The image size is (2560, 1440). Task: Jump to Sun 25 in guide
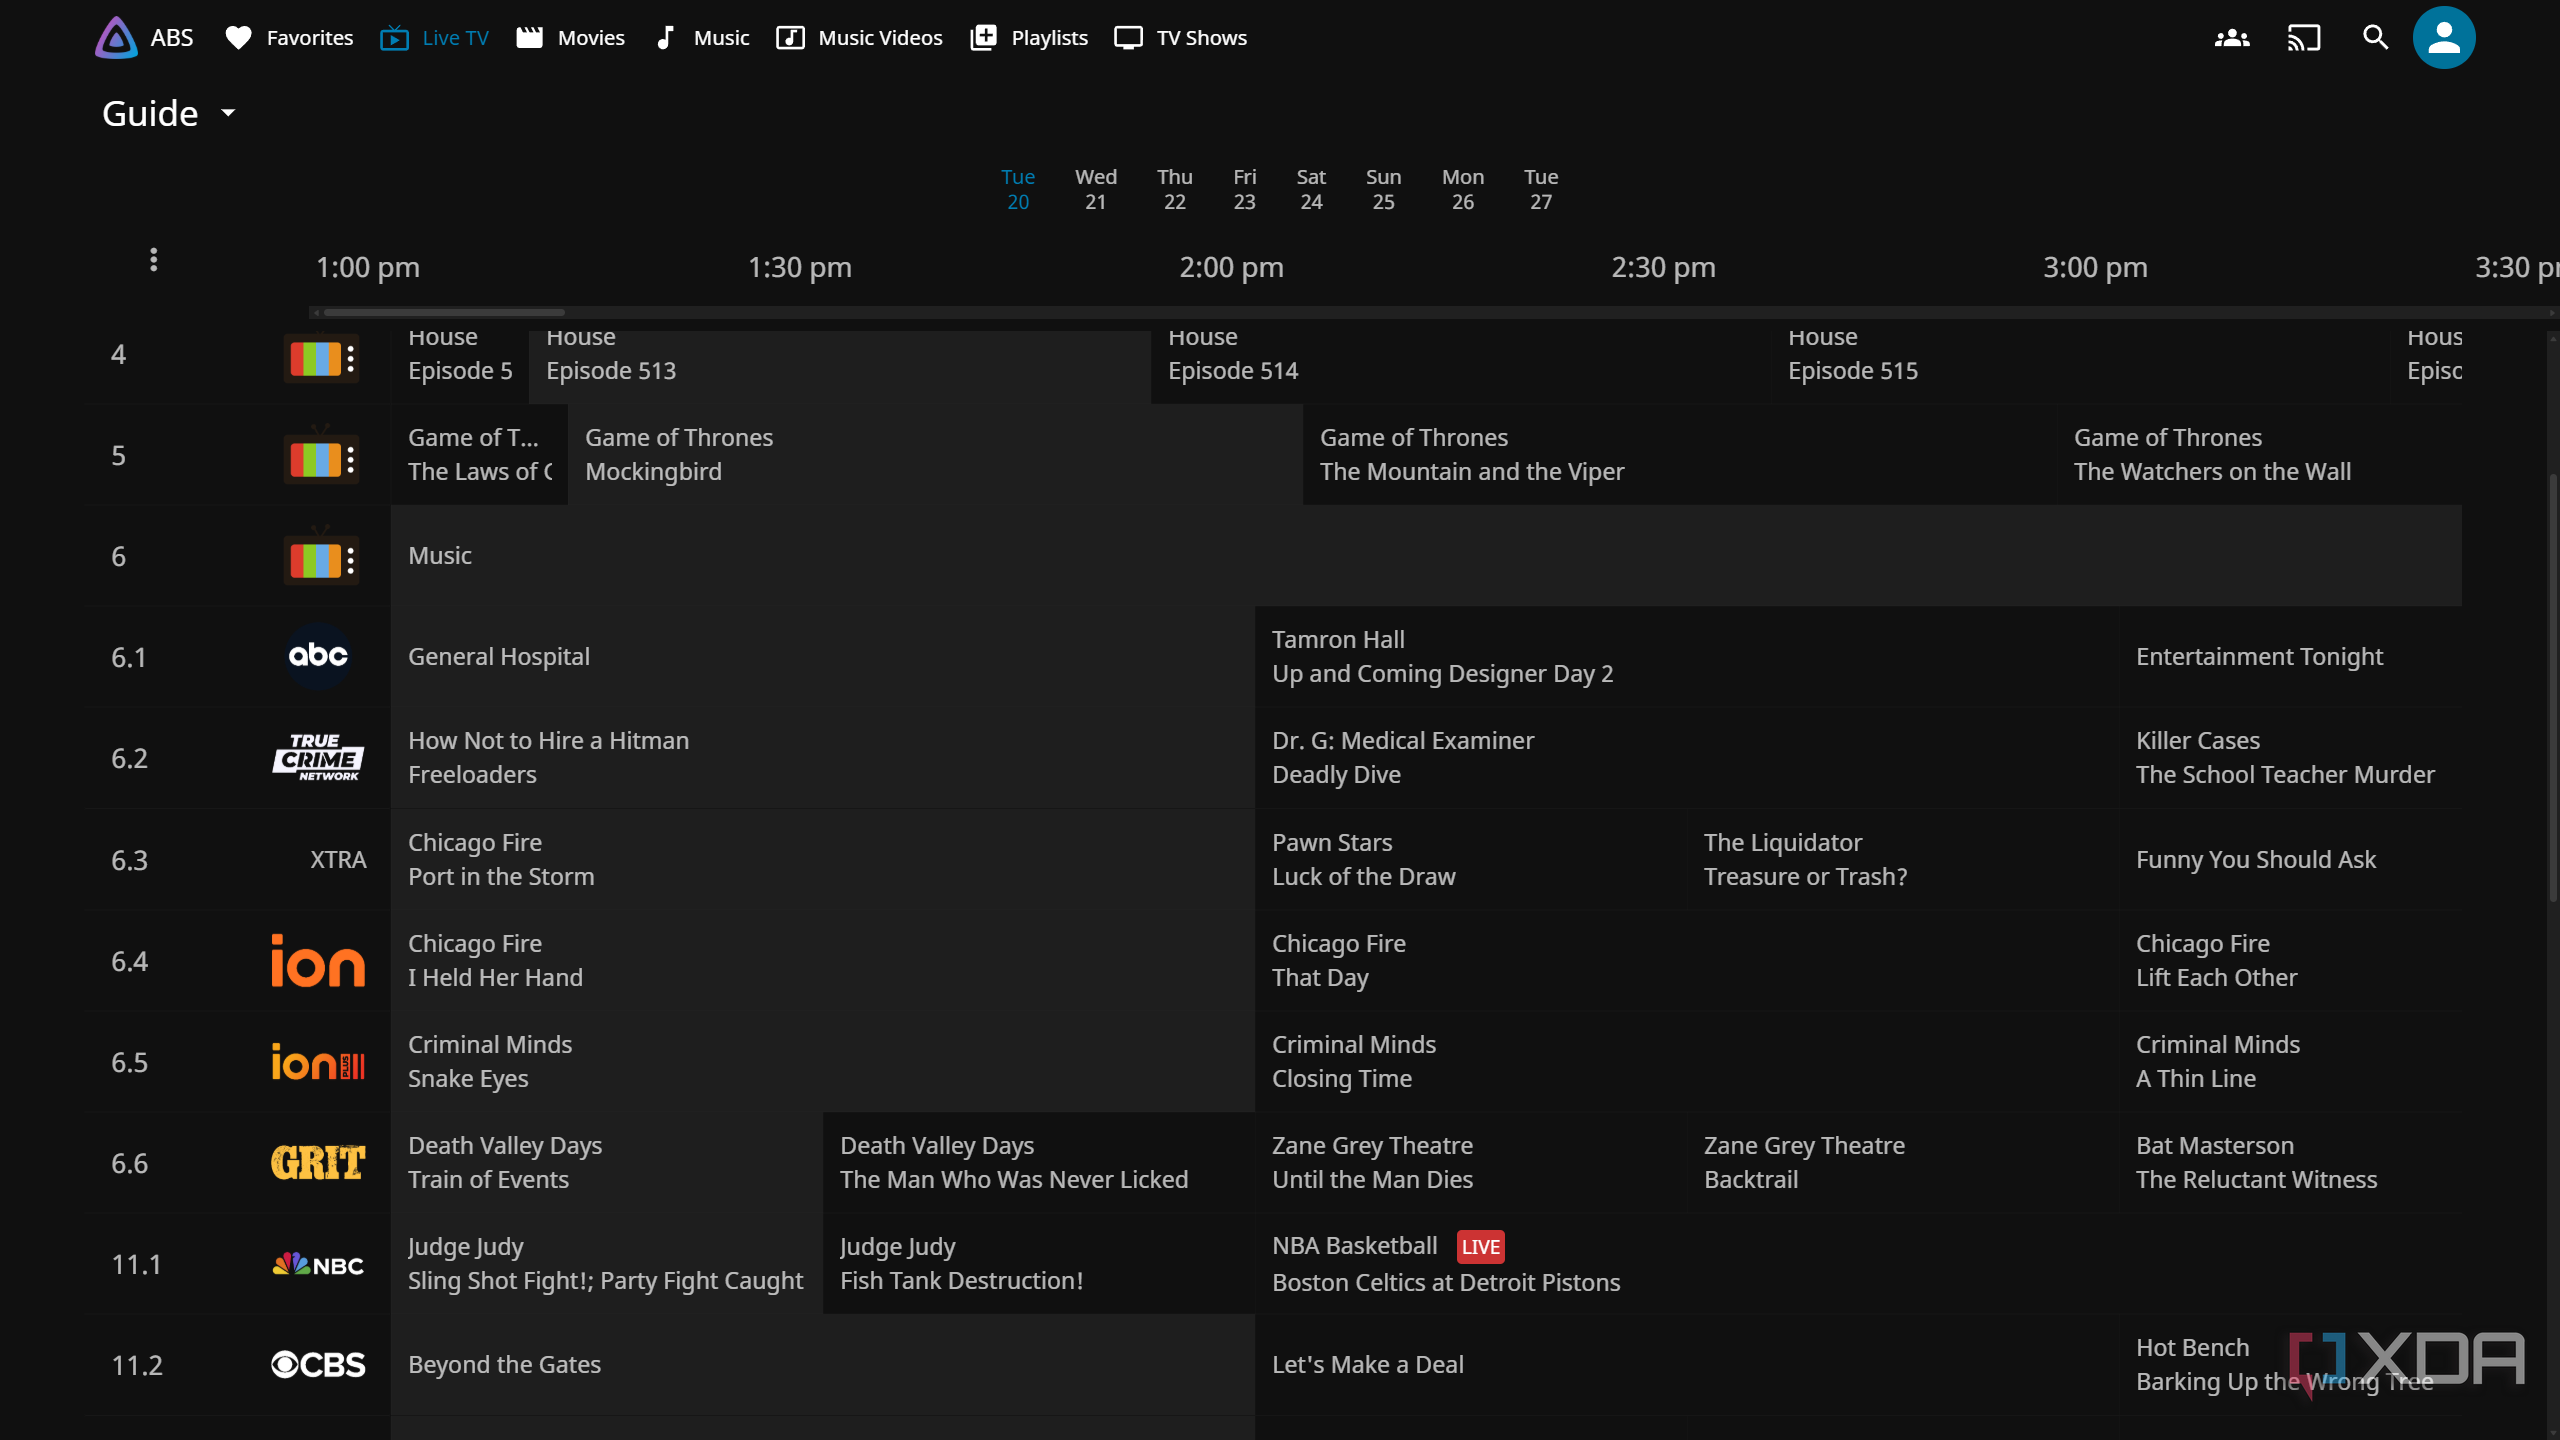tap(1383, 189)
